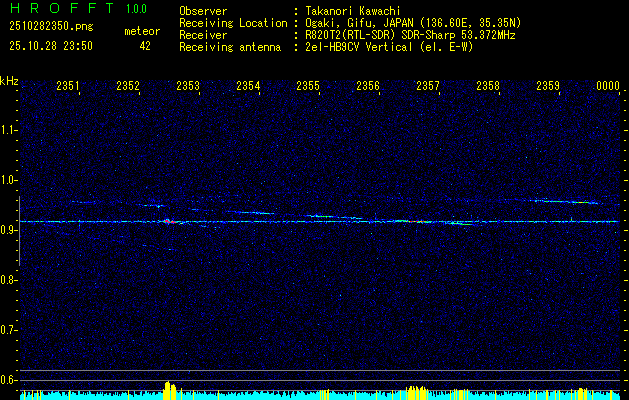
Task: Click the red meteor echo near 2353
Action: tap(168, 221)
